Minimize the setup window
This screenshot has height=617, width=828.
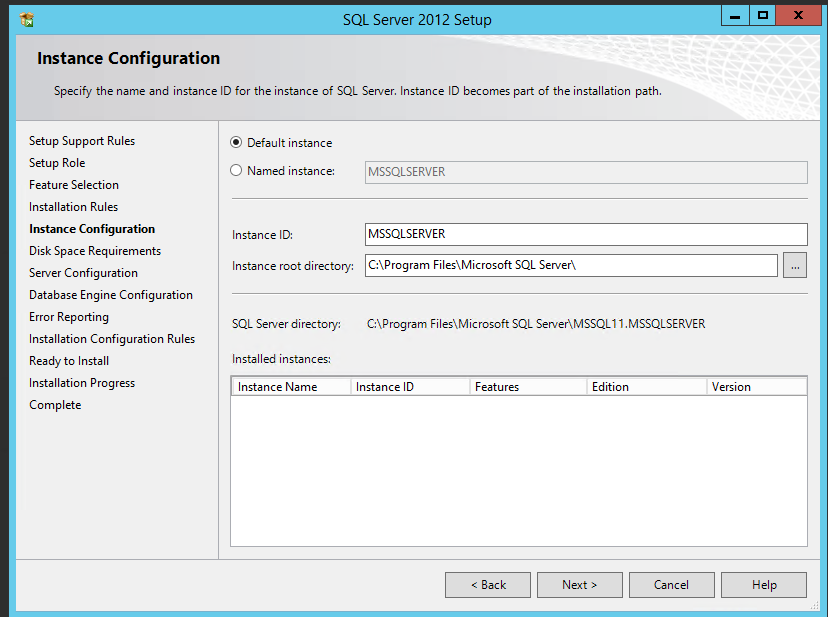pos(735,16)
